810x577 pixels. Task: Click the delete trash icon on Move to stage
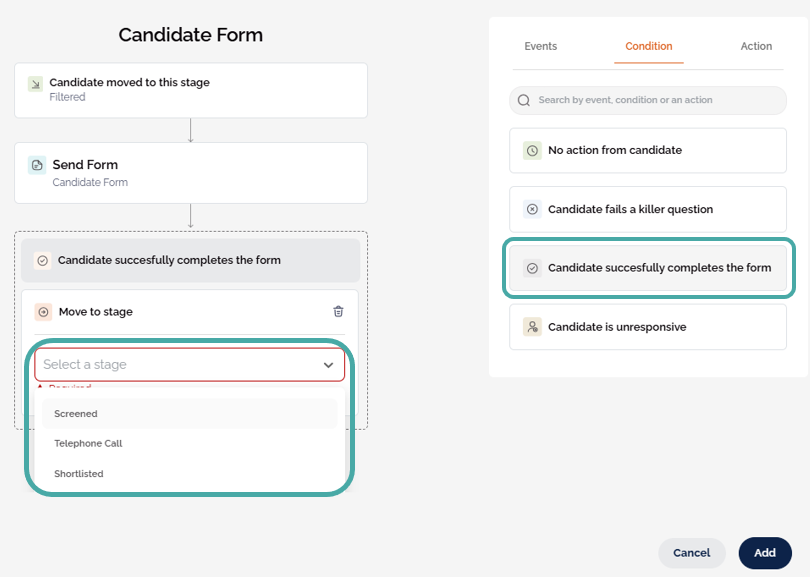pos(338,312)
